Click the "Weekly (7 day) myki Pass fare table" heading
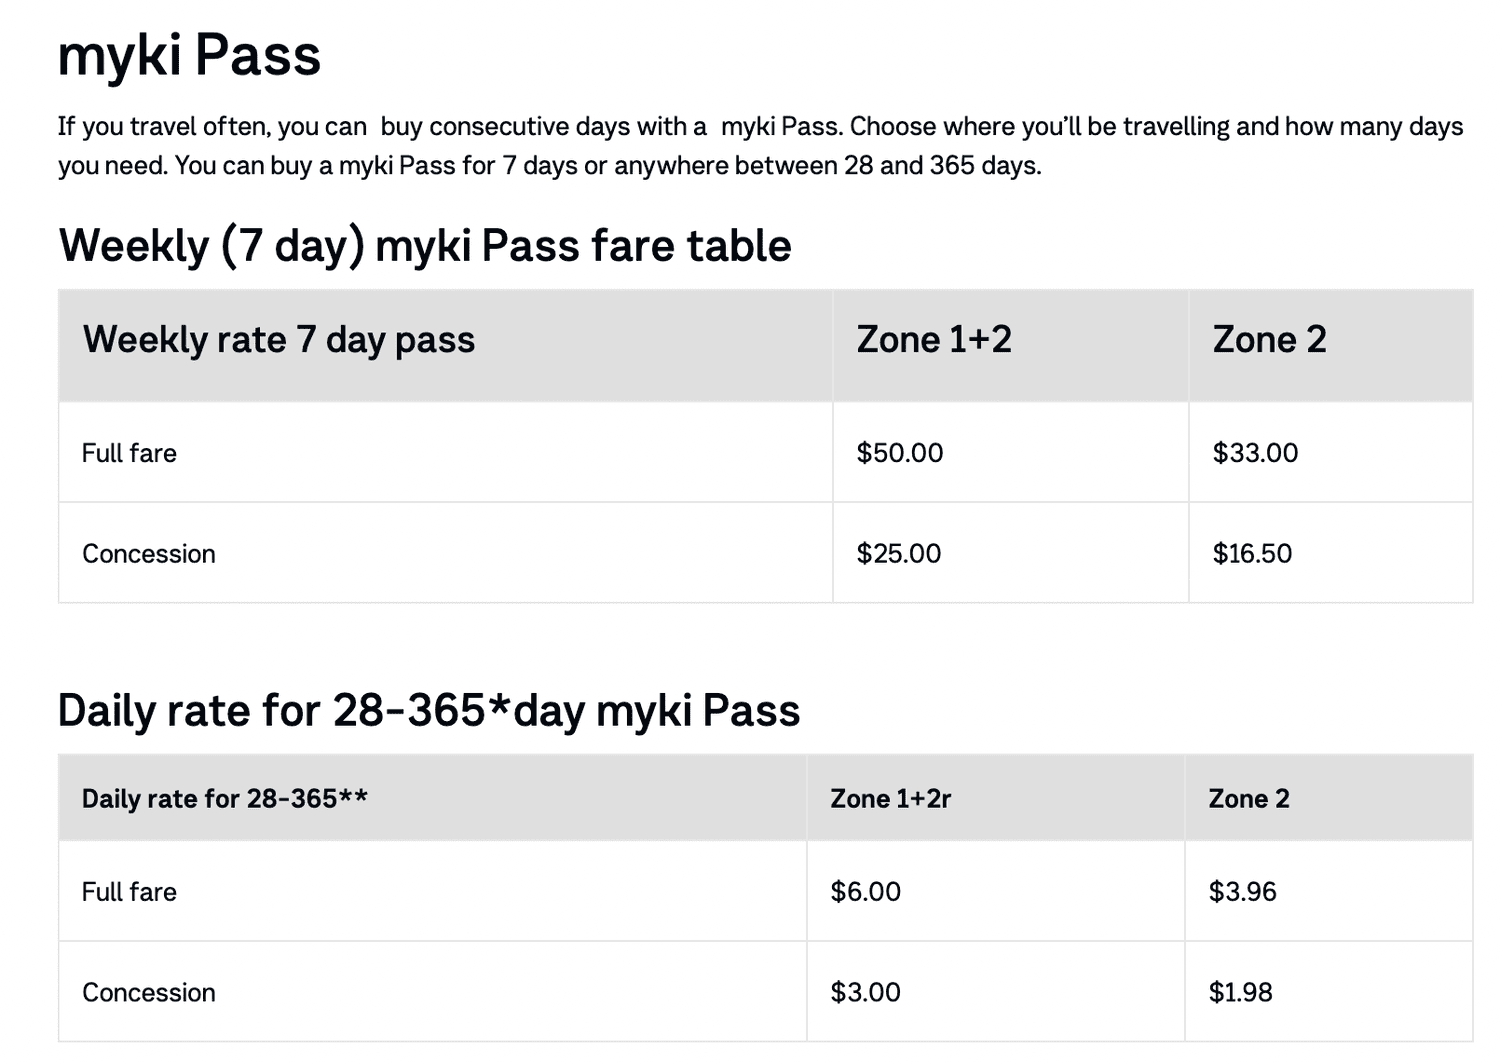The image size is (1500, 1062). 425,246
